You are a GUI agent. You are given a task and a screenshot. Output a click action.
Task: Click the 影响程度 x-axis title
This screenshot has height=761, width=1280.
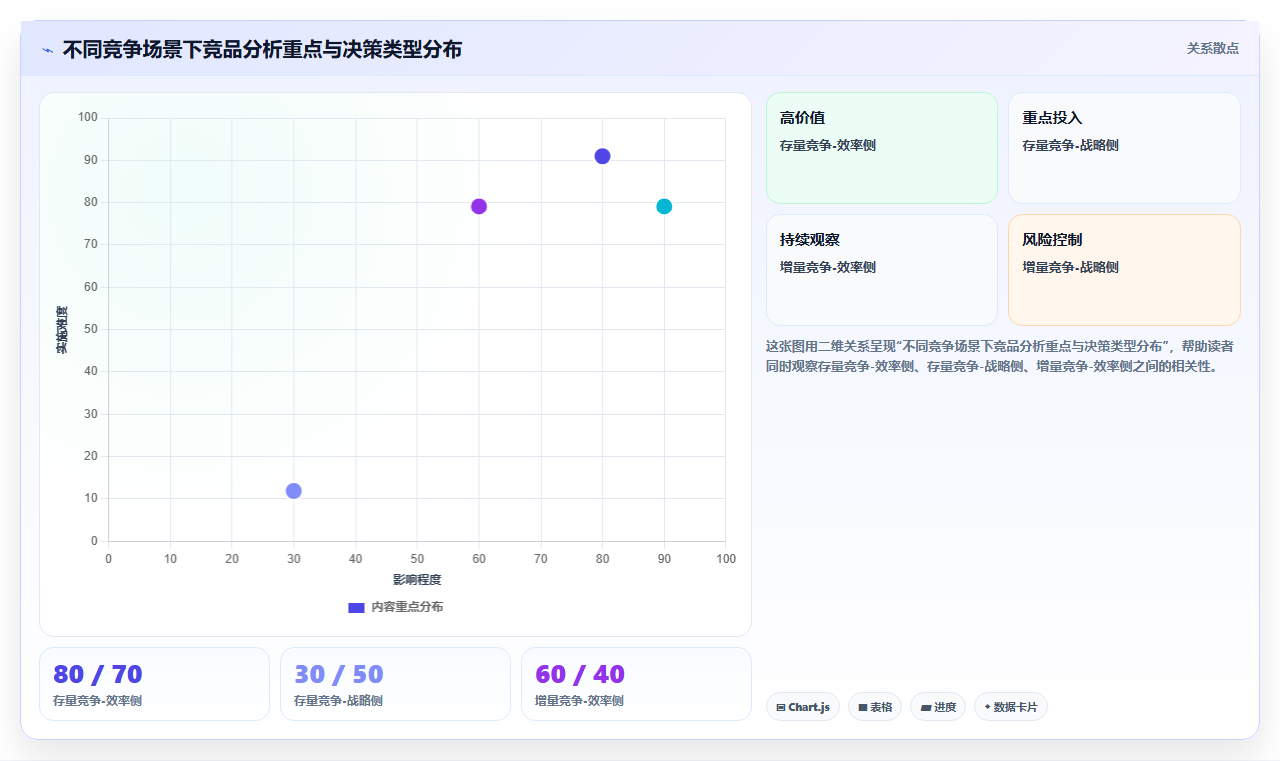pyautogui.click(x=417, y=579)
